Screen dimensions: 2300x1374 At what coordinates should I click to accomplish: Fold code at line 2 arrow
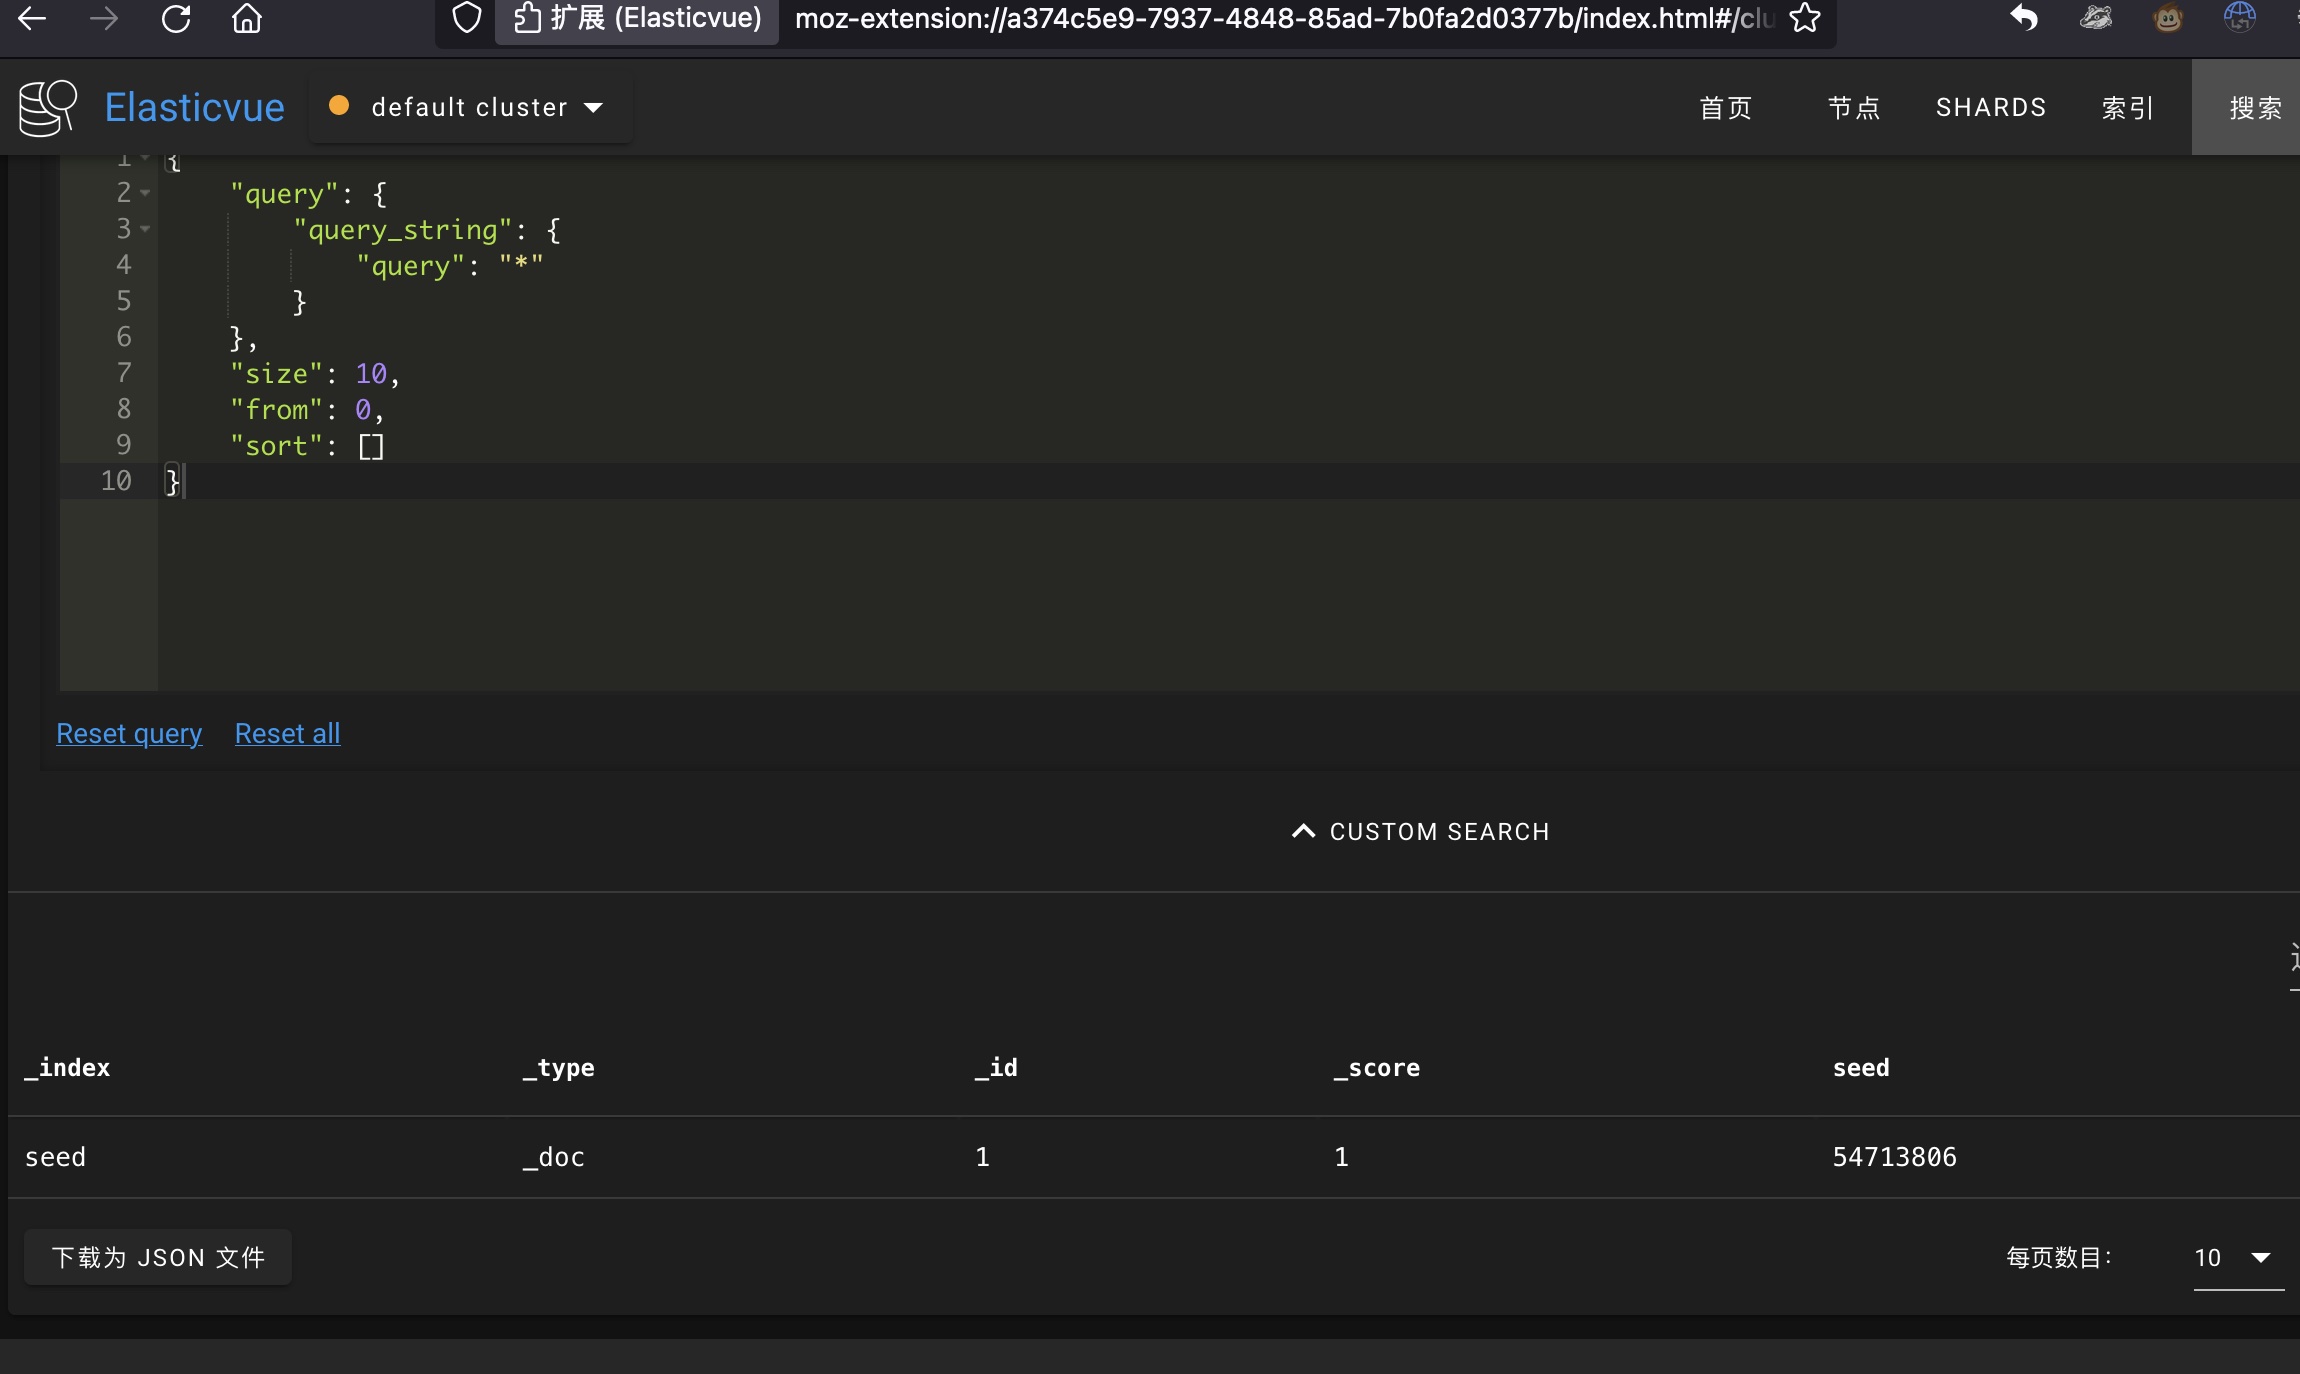pyautogui.click(x=146, y=193)
